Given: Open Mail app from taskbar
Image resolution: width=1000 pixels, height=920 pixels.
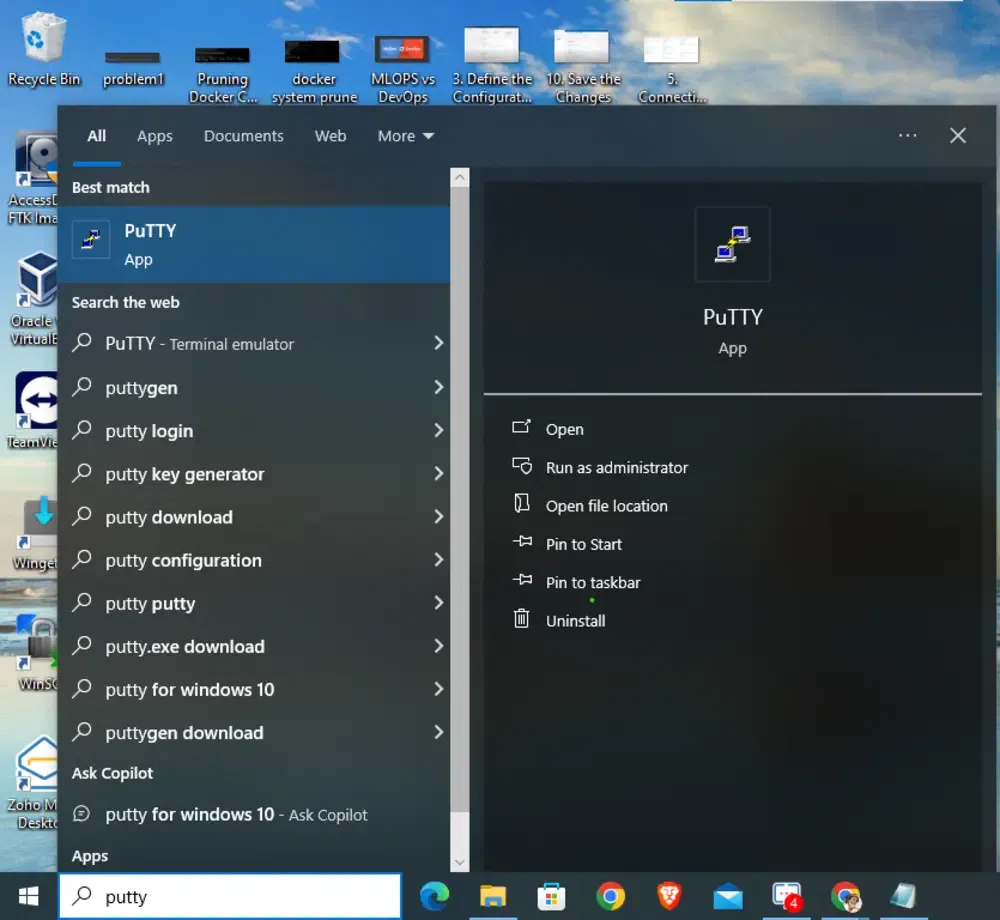Looking at the screenshot, I should (728, 896).
